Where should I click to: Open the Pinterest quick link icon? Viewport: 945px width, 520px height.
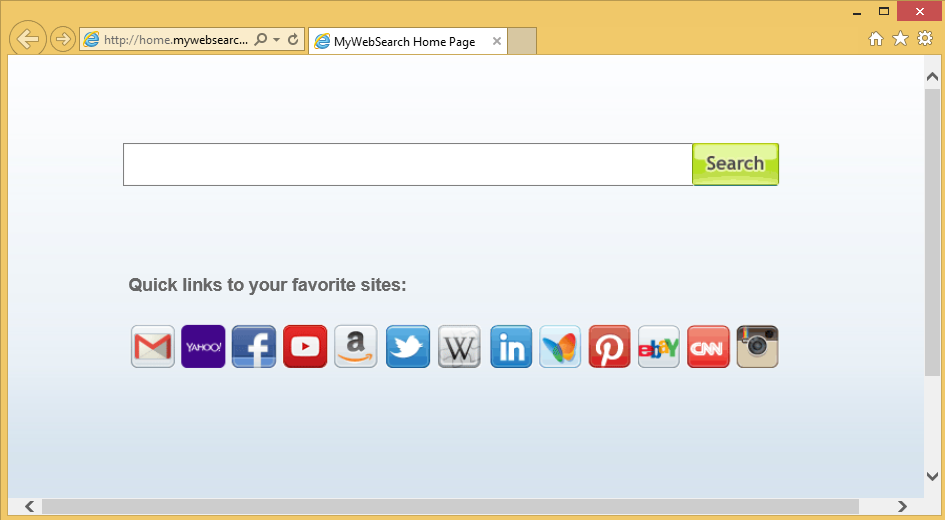point(609,347)
